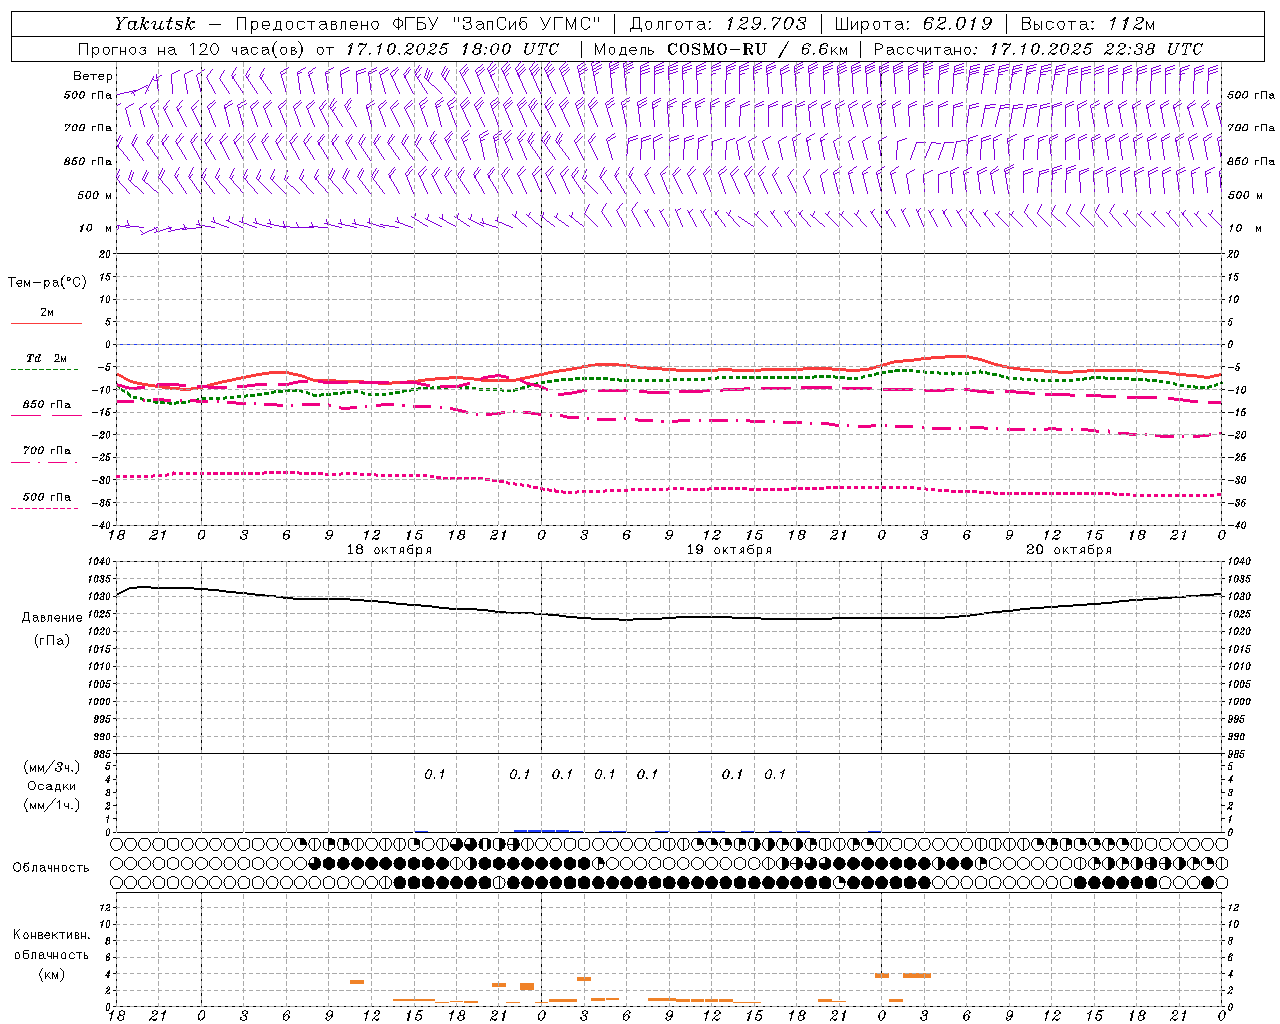The image size is (1280, 1024).
Task: Click the '(мм/3ч.)' precipitation unit label
Action: coord(52,767)
